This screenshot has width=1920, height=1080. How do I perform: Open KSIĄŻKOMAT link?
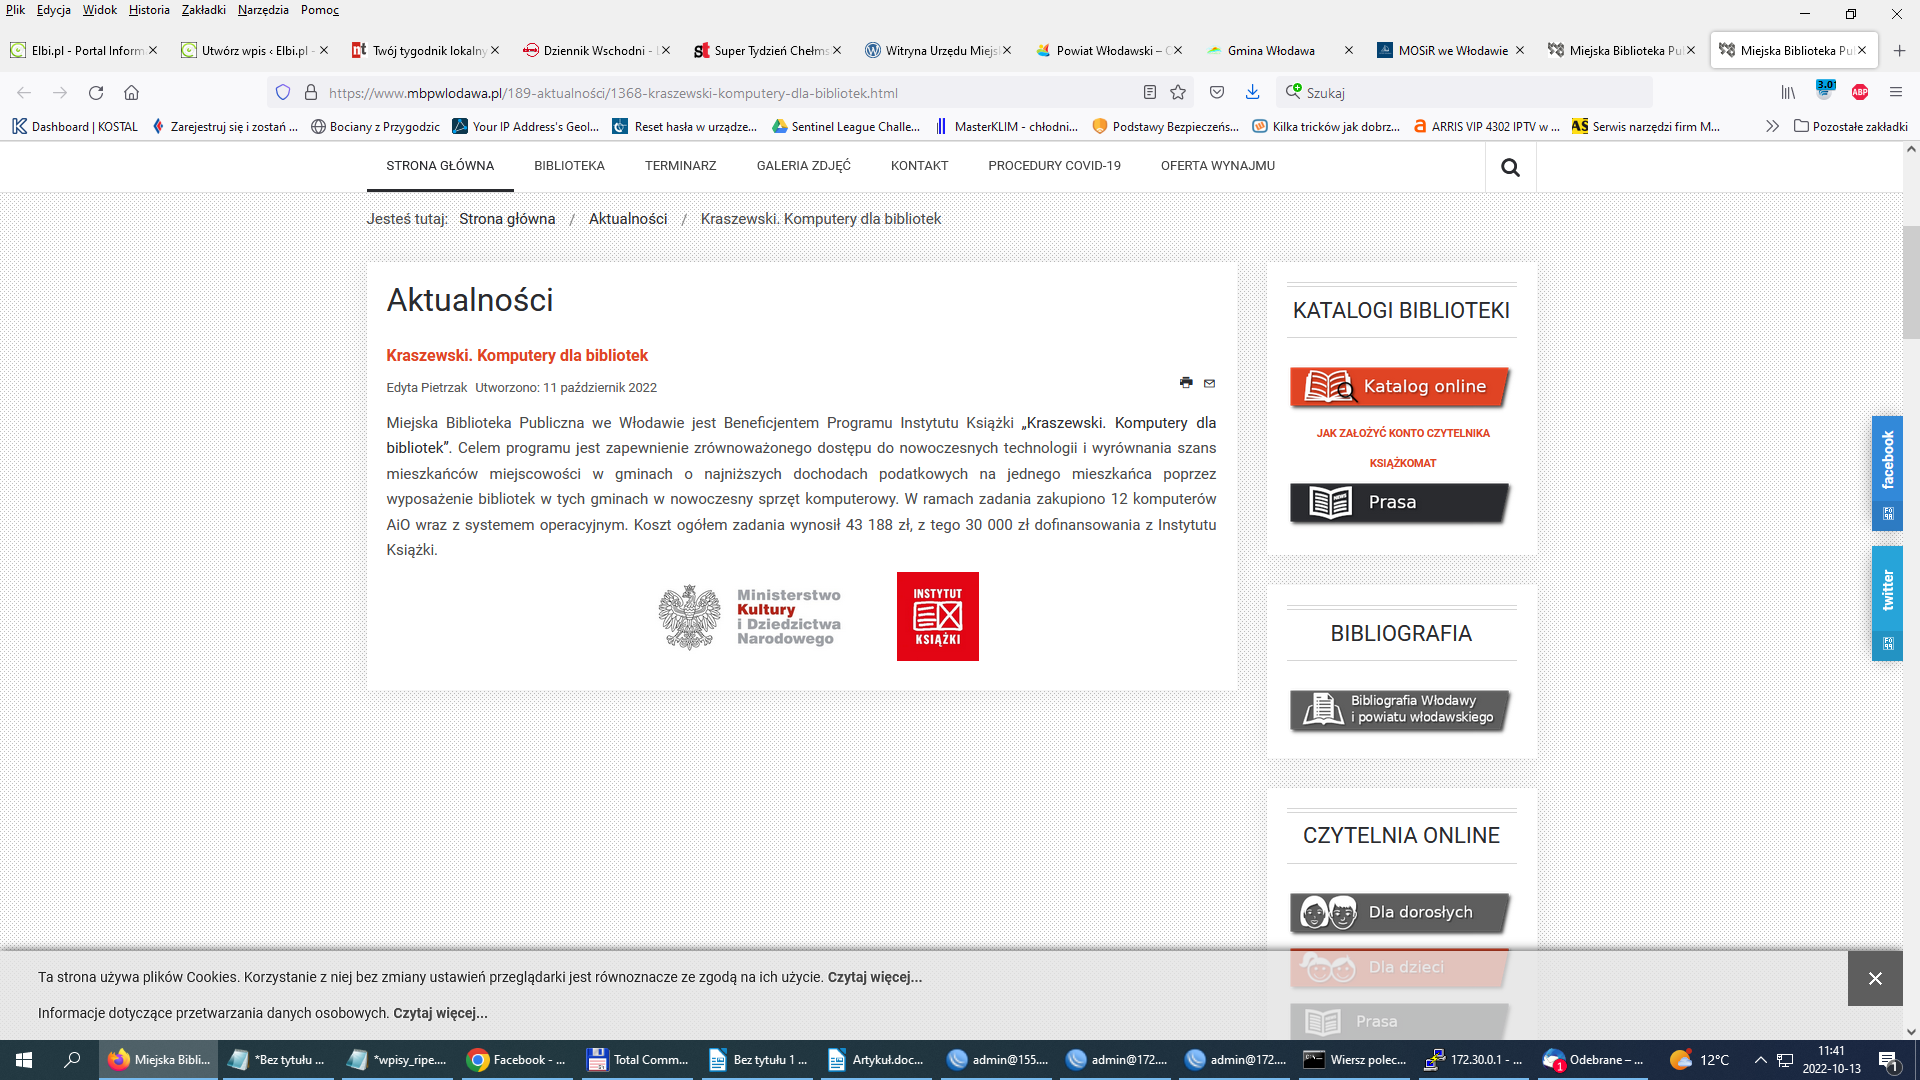coord(1402,463)
